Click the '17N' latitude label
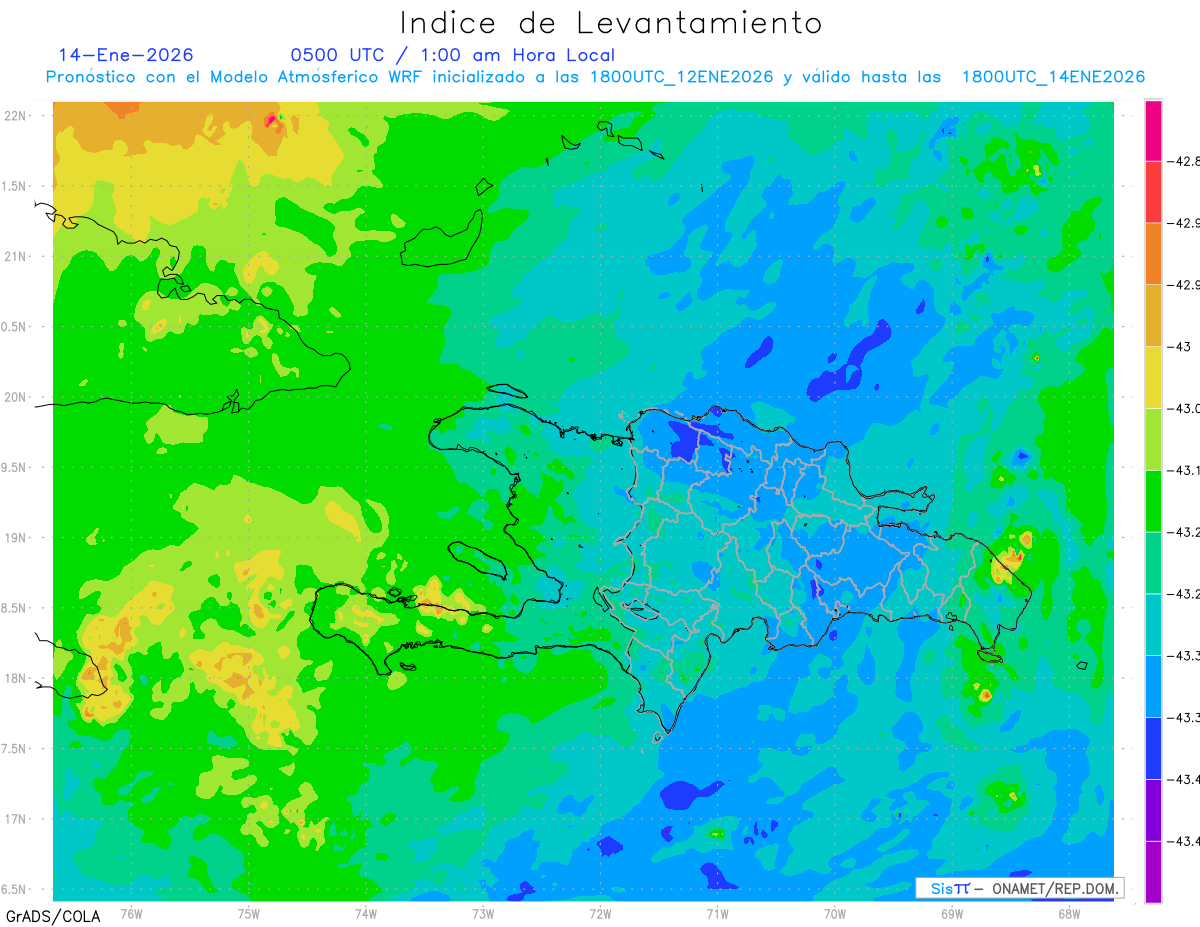The width and height of the screenshot is (1200, 927). [14, 819]
